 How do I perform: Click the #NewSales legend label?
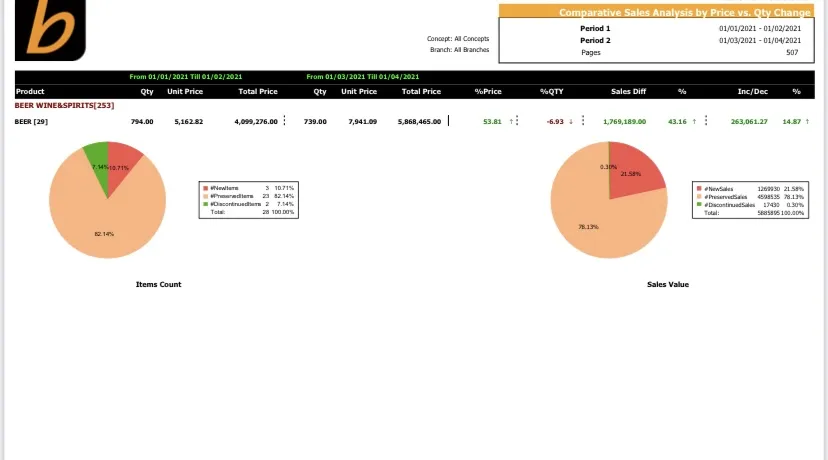pos(719,189)
